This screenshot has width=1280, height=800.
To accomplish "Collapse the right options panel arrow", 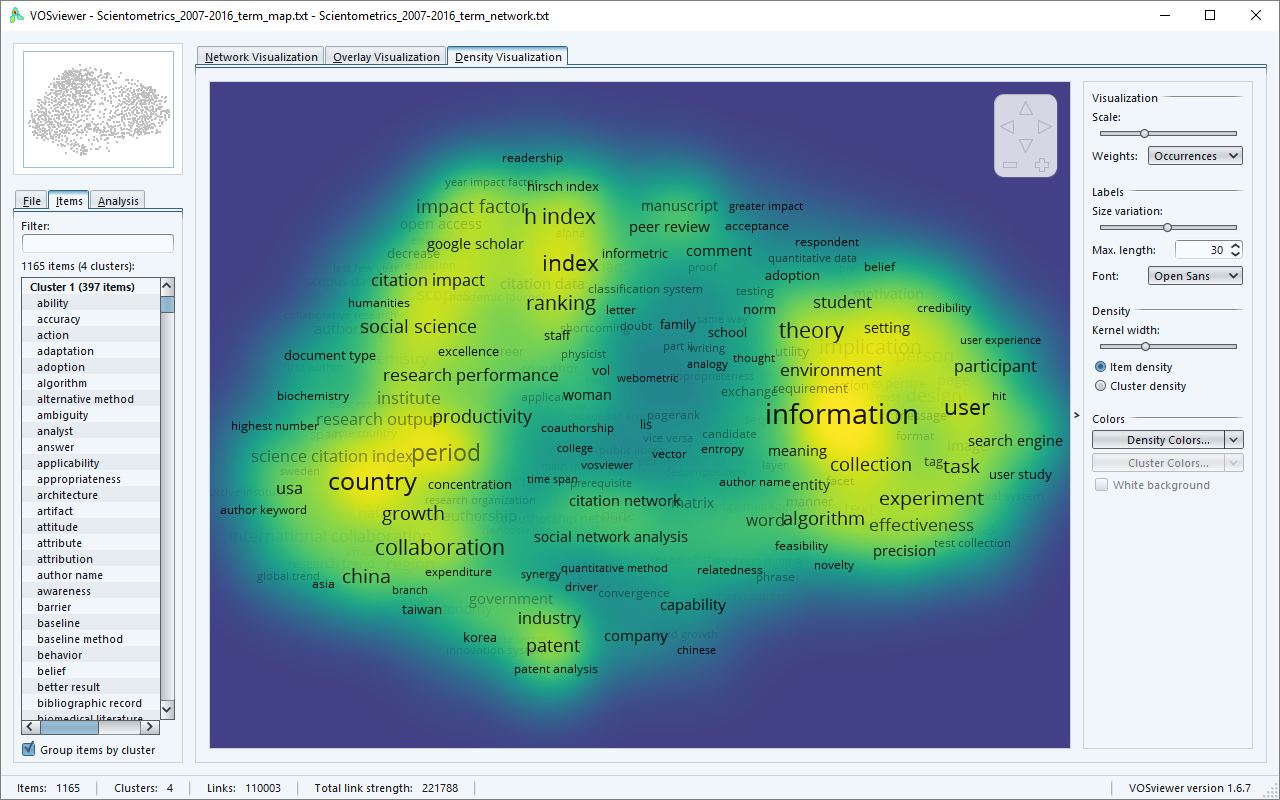I will (x=1077, y=415).
